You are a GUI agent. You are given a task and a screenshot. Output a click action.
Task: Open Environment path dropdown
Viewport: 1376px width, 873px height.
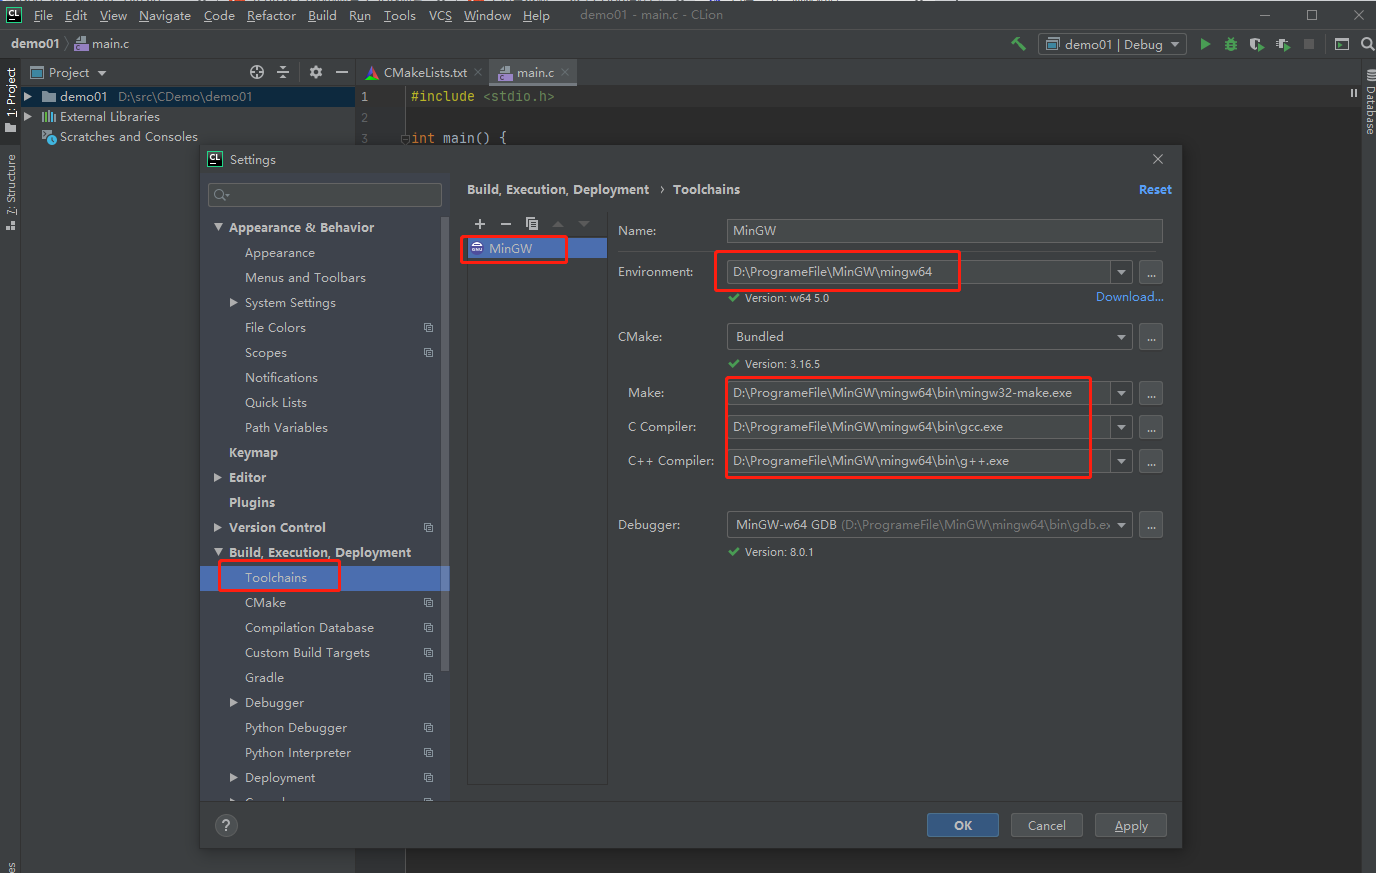(x=1121, y=272)
